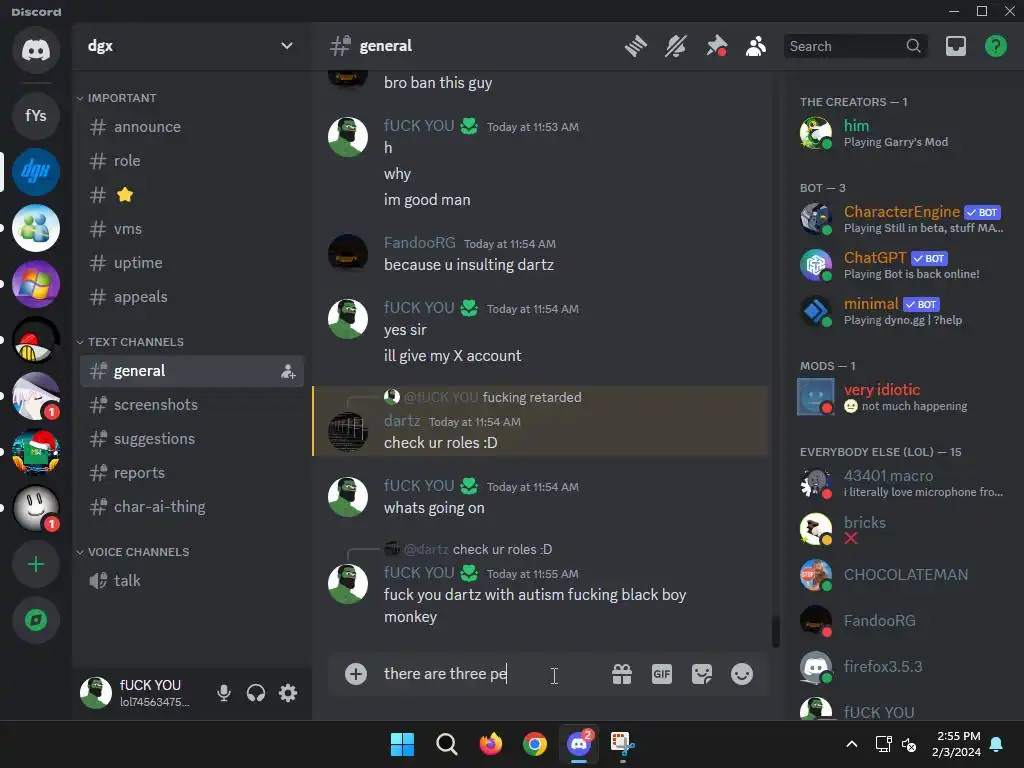The image size is (1024, 768).
Task: Click the user avatar in bottom panel
Action: [96, 693]
